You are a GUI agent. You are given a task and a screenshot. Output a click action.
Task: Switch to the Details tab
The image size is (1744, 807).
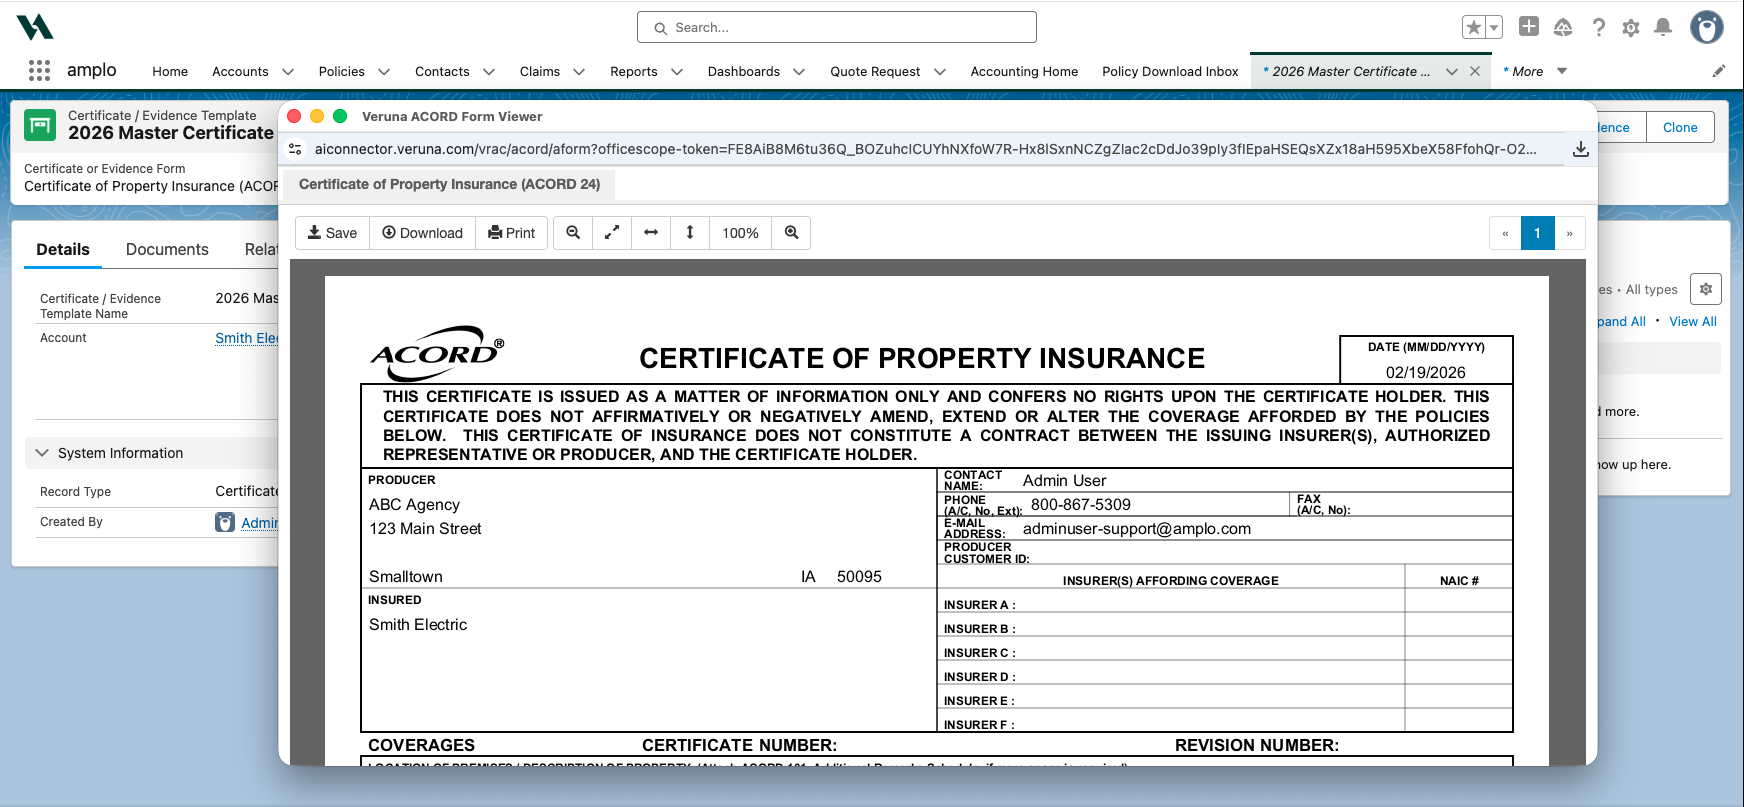click(x=63, y=250)
